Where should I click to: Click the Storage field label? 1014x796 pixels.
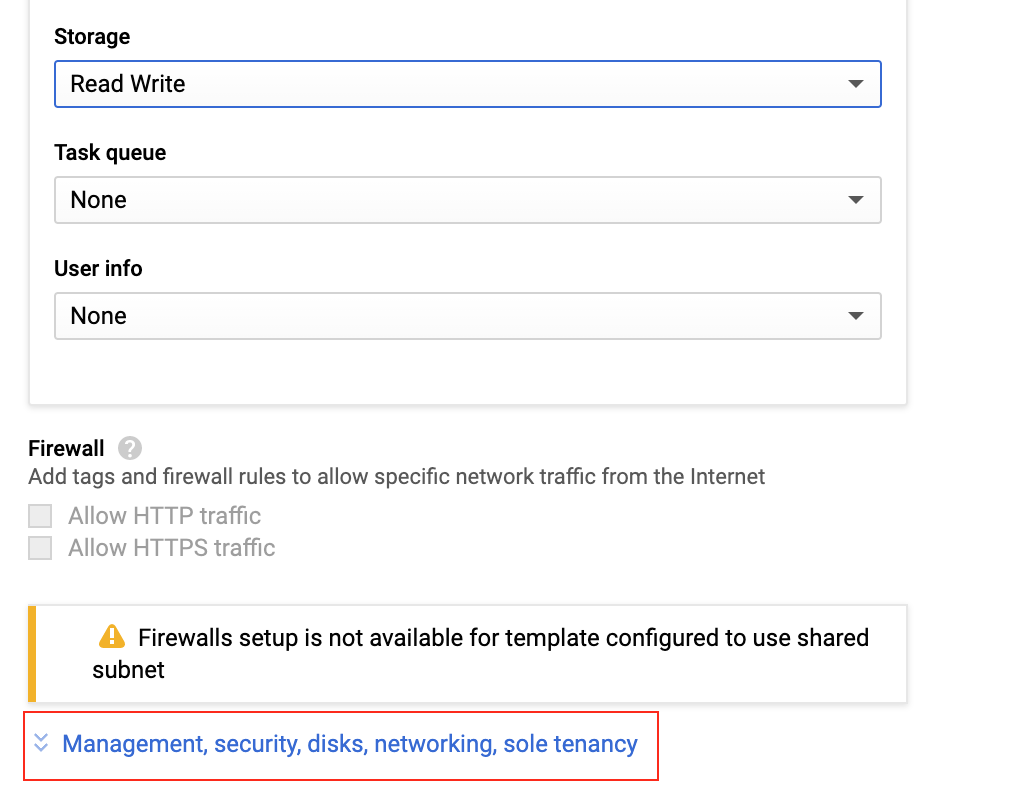[92, 37]
